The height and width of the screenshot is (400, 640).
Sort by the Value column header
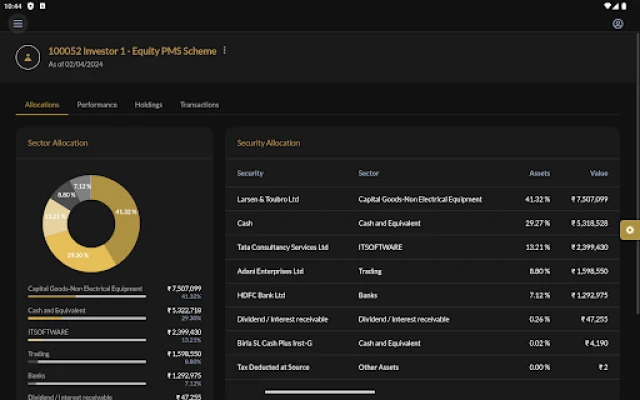[598, 173]
